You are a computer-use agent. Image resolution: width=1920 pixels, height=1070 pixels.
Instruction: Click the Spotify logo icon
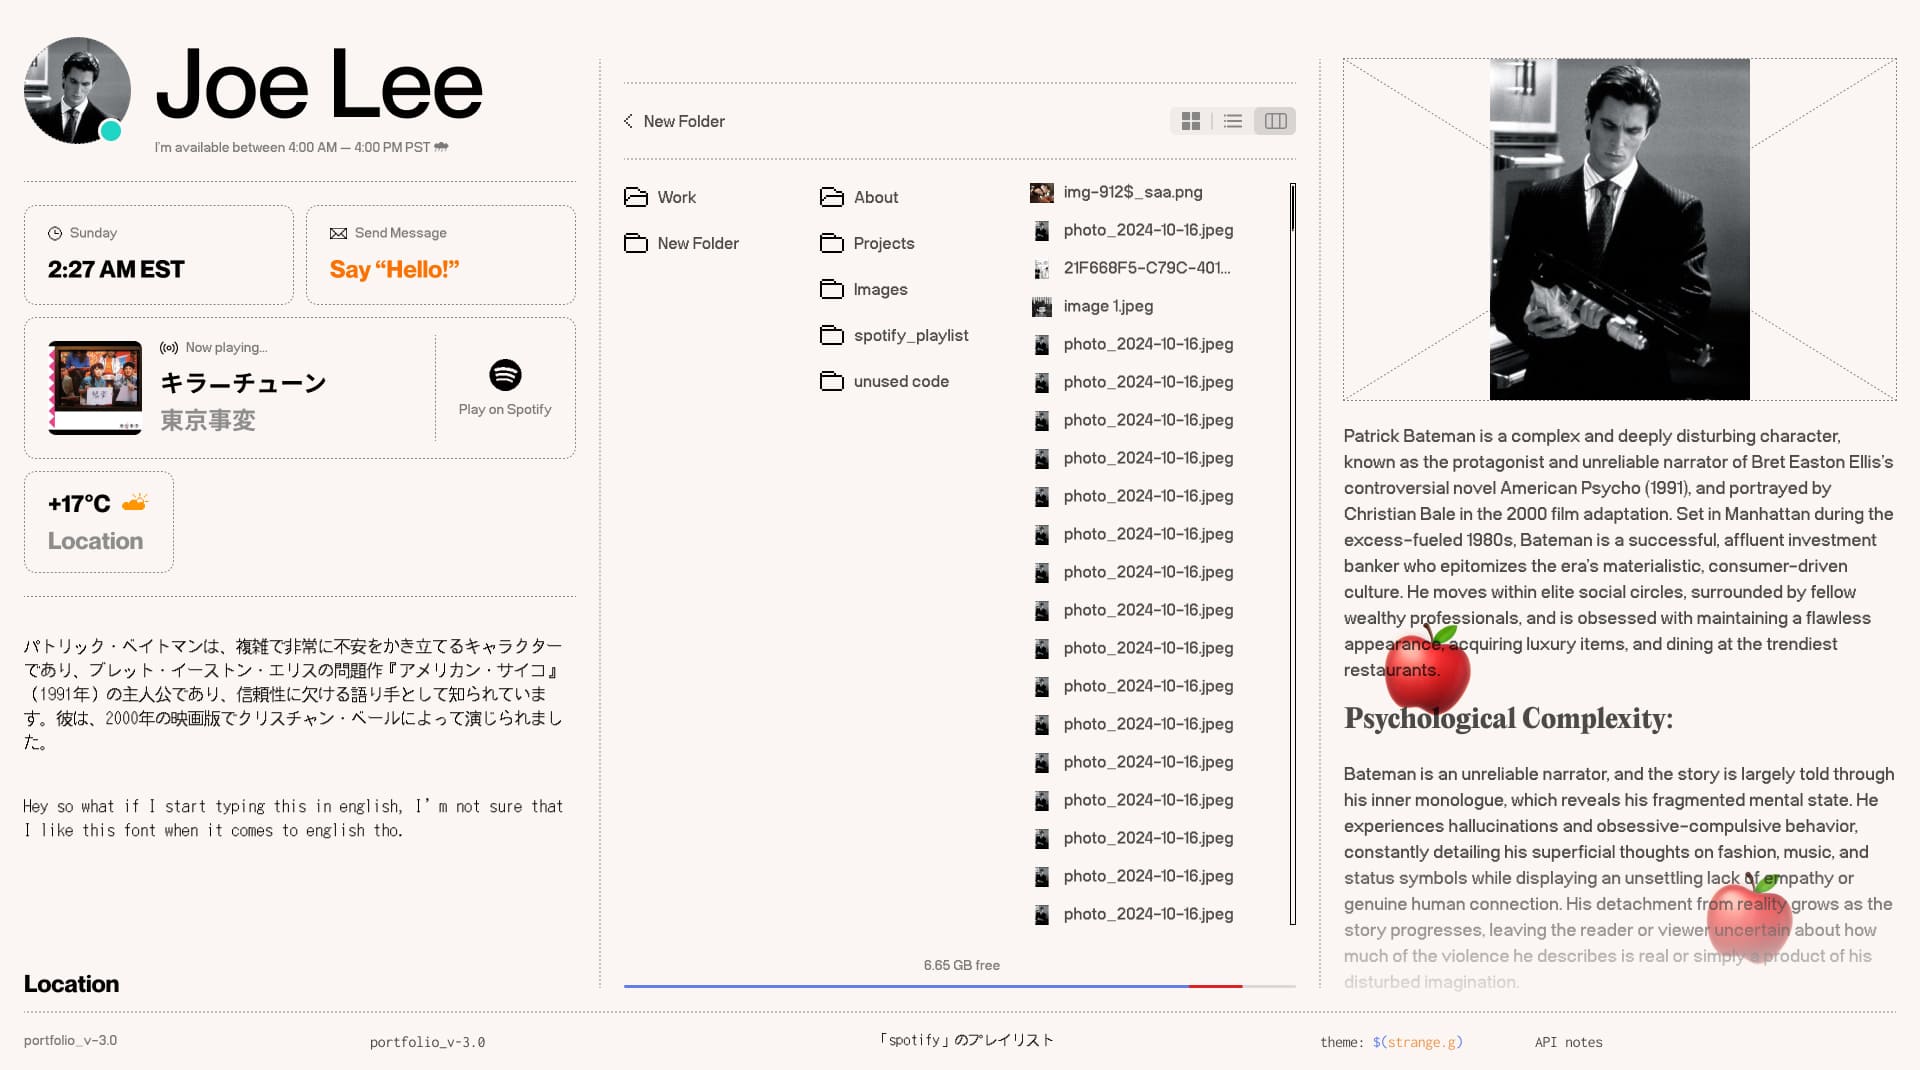click(x=505, y=375)
